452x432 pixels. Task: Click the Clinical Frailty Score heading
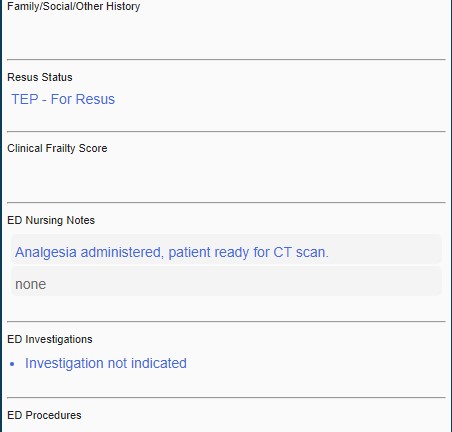click(57, 148)
